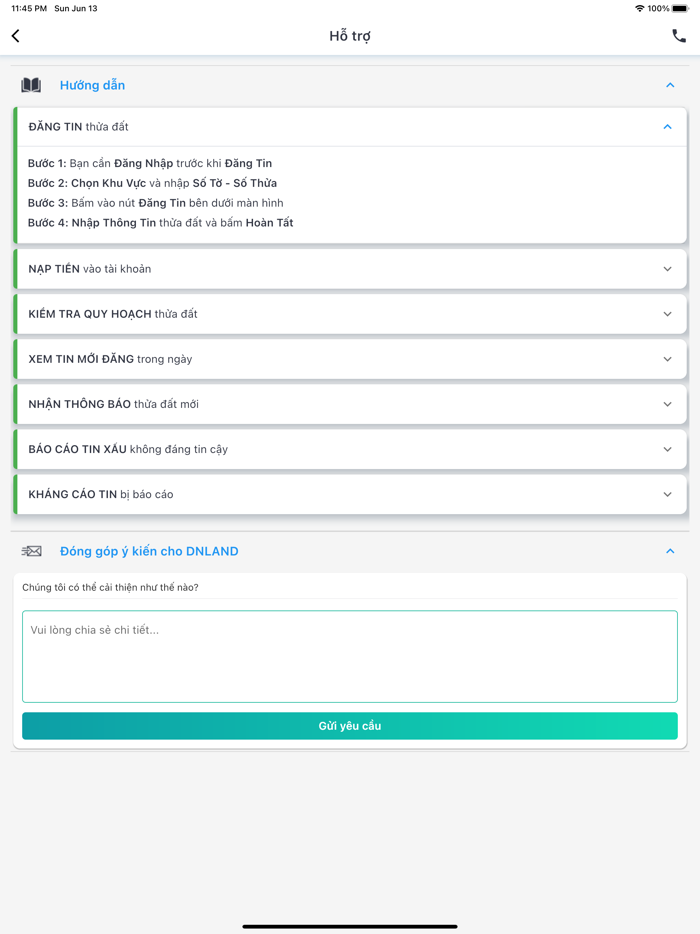The height and width of the screenshot is (934, 700).
Task: Tap the back arrow icon
Action: click(16, 36)
